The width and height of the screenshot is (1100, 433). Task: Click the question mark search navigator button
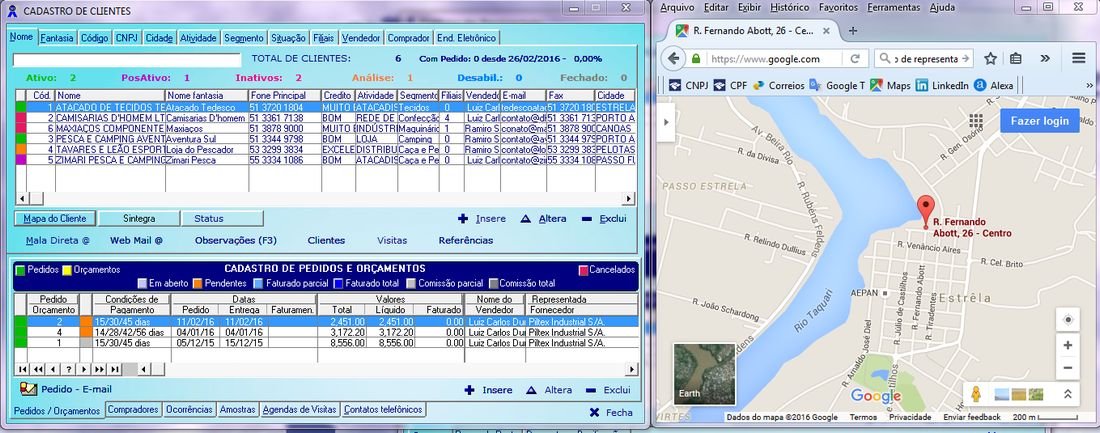click(x=69, y=369)
